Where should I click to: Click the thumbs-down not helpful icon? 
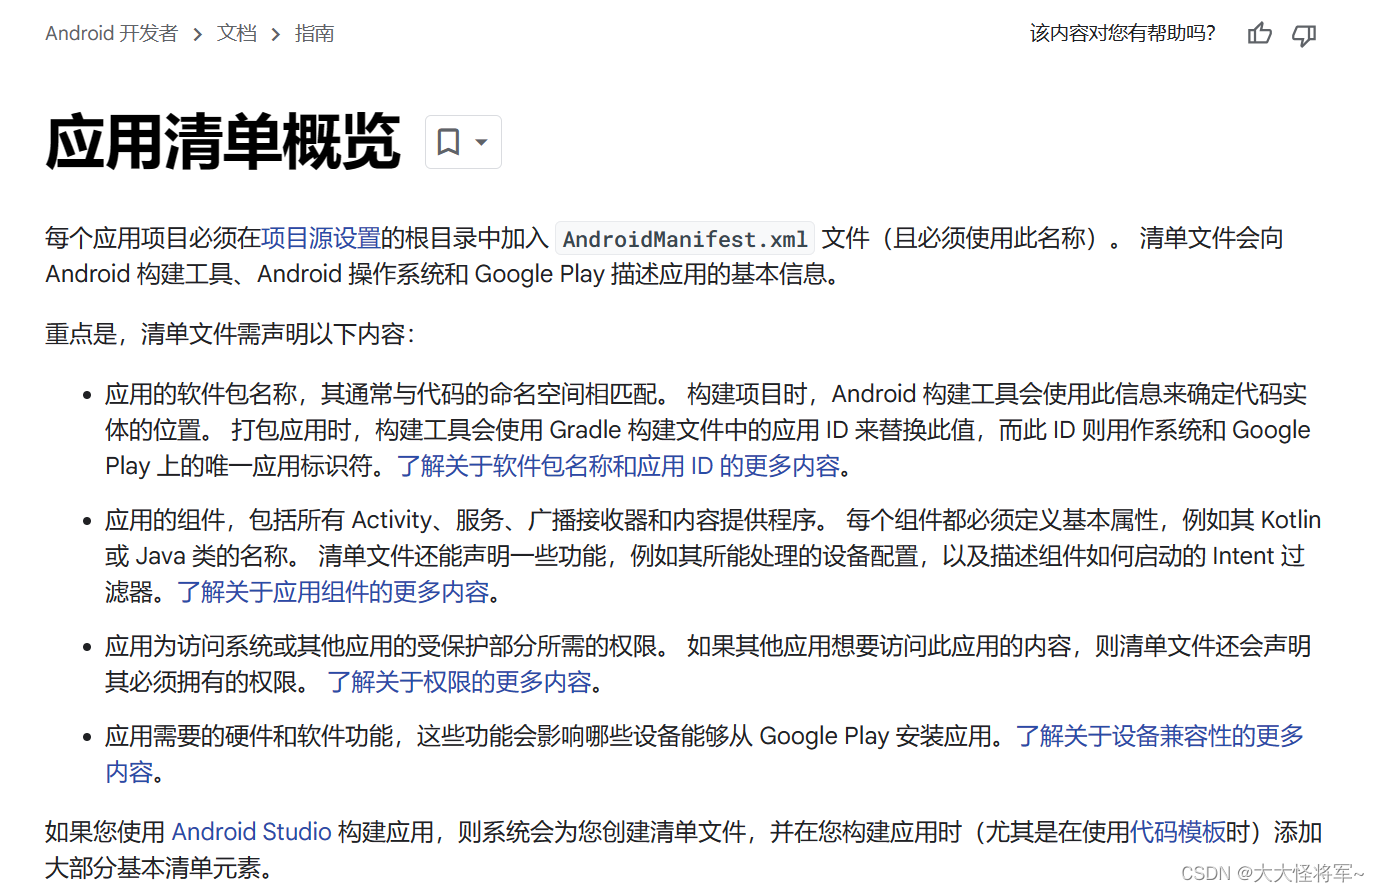pyautogui.click(x=1304, y=35)
